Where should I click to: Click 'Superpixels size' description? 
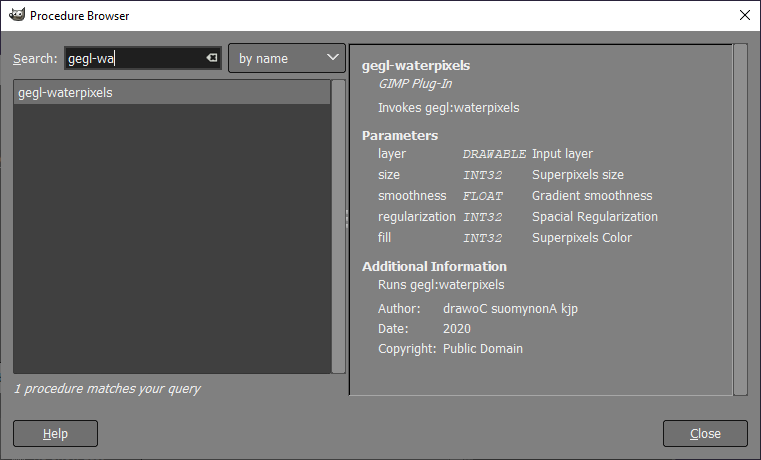[x=578, y=175]
